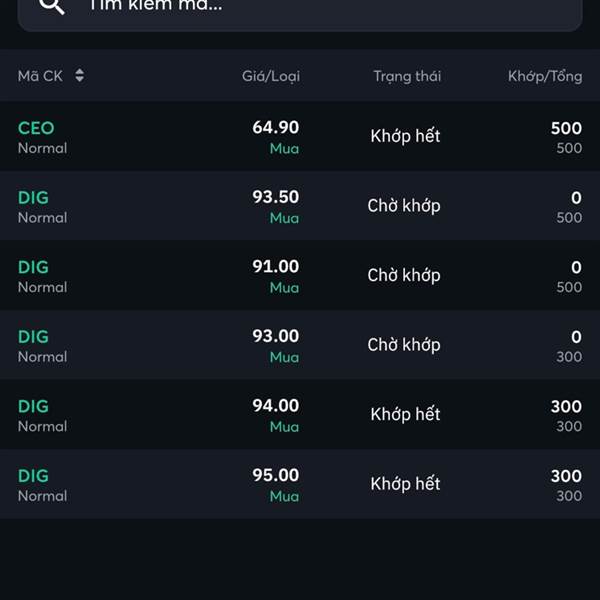Screen dimensions: 600x600
Task: Open the CEO order at 64.90
Action: tap(300, 137)
